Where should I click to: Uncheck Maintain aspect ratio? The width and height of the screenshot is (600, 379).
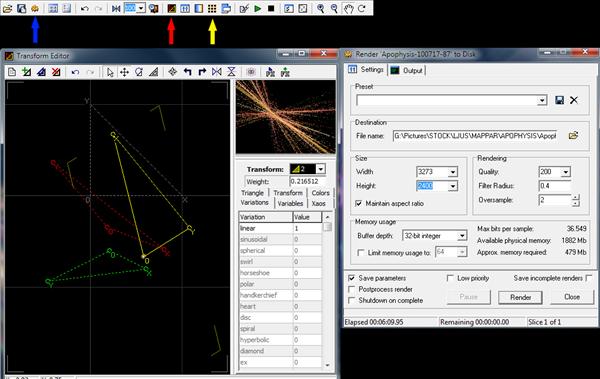click(359, 203)
